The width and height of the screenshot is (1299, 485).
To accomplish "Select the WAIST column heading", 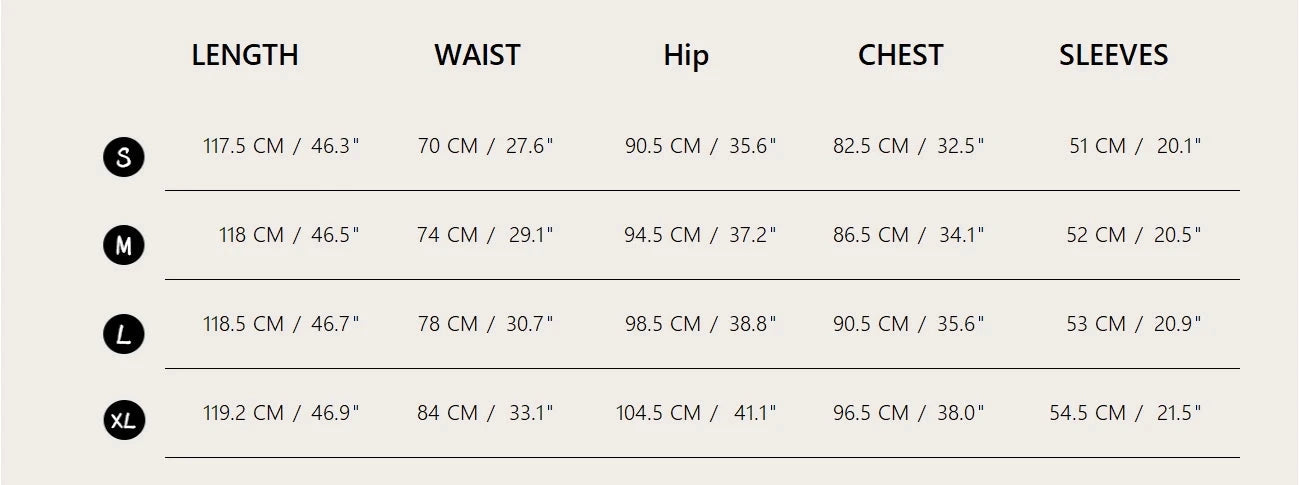I will [477, 55].
